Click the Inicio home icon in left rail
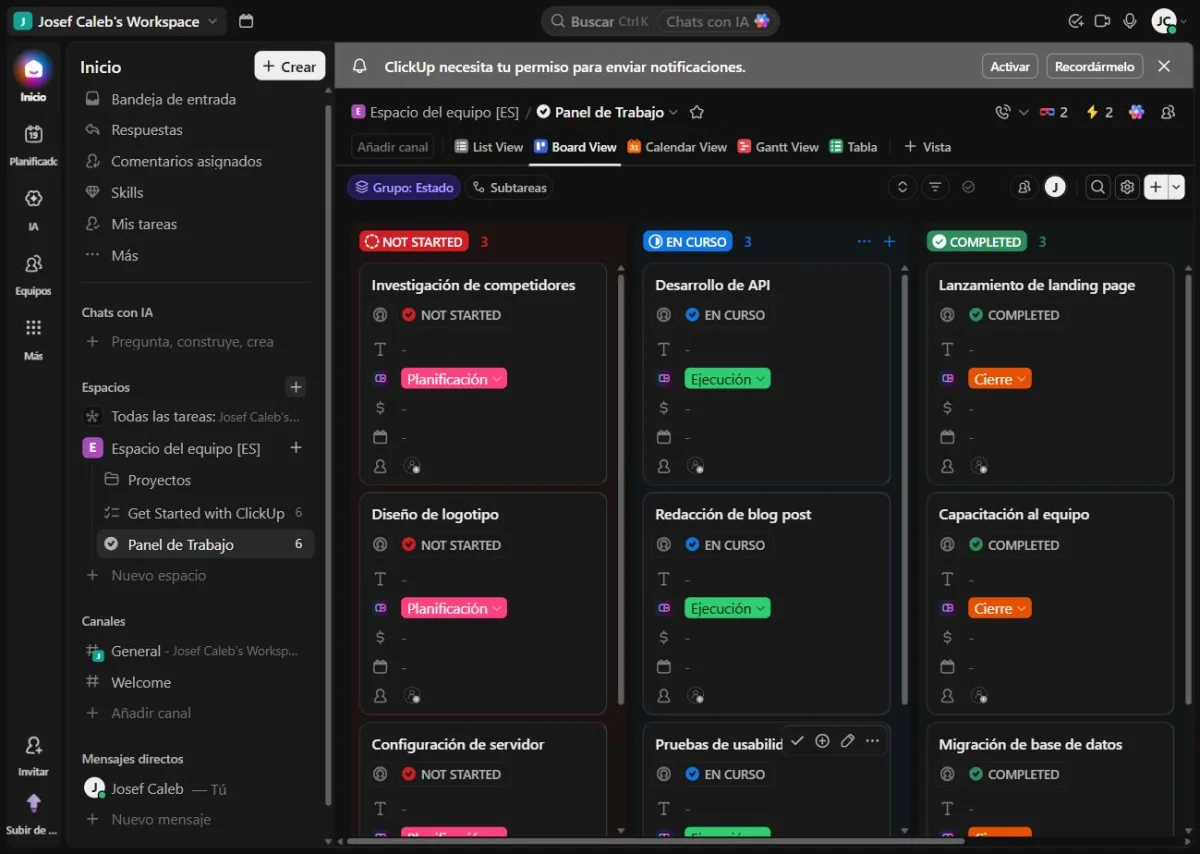The height and width of the screenshot is (854, 1200). (33, 69)
